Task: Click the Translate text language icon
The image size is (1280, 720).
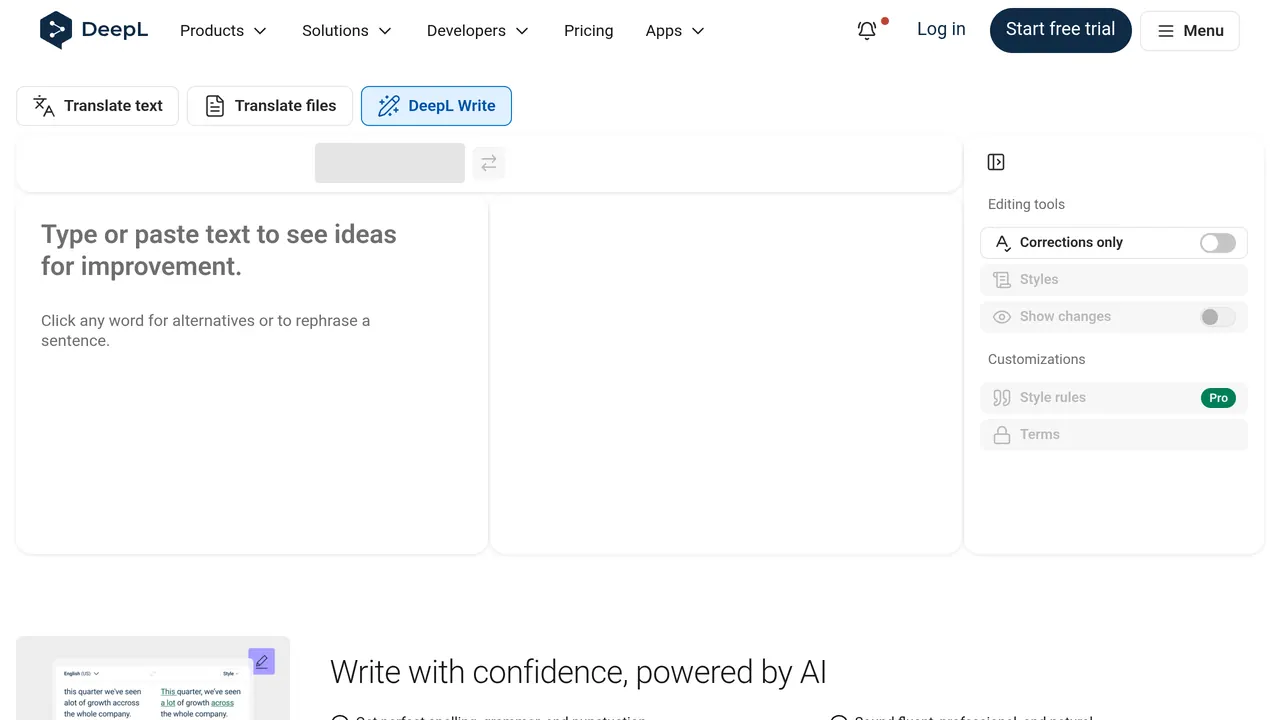Action: (x=44, y=106)
